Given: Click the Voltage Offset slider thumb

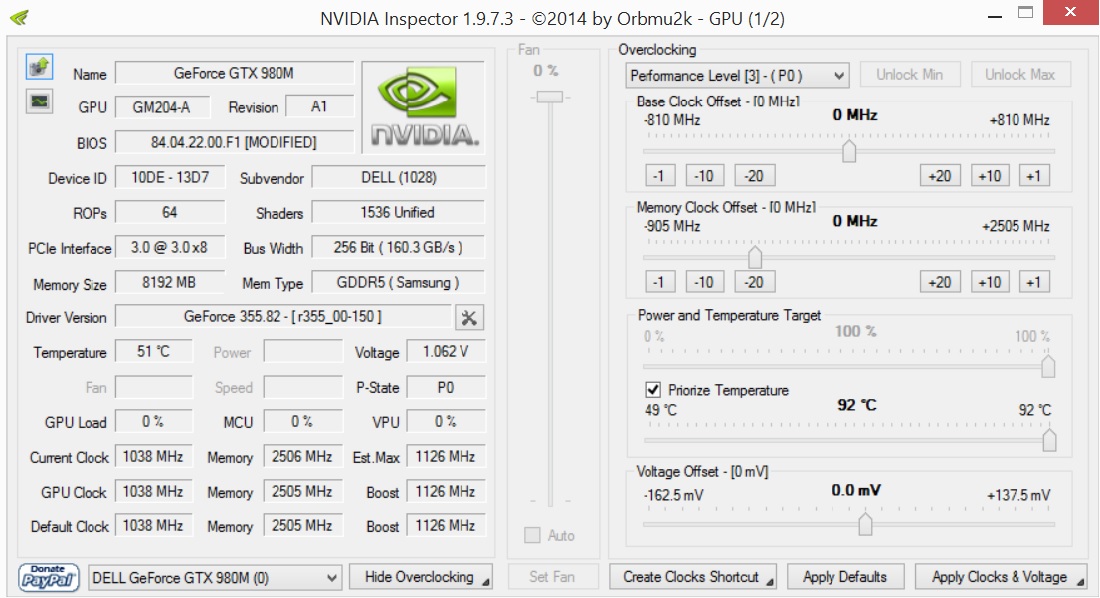Looking at the screenshot, I should pos(865,524).
